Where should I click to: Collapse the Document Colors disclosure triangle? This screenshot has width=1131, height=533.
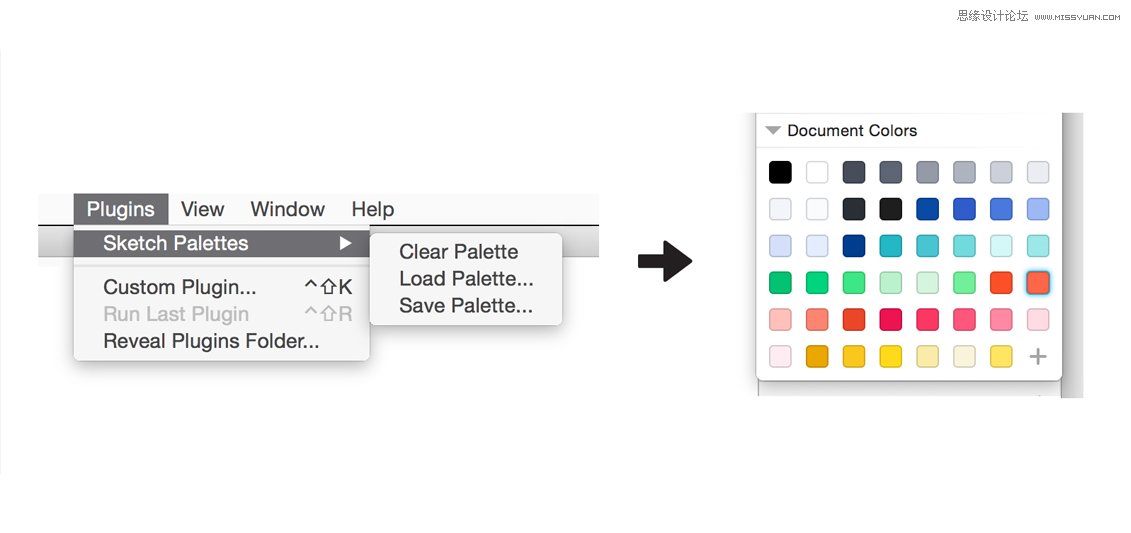coord(772,131)
